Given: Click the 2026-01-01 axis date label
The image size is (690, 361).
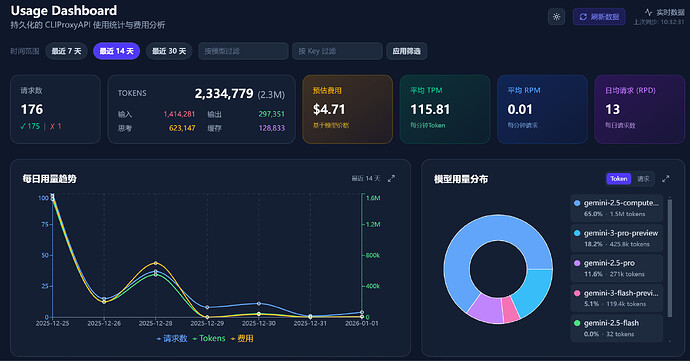Looking at the screenshot, I should [362, 324].
